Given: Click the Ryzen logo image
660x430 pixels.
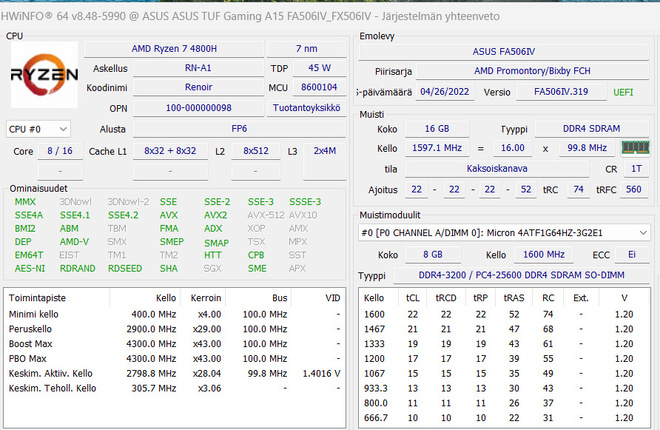Looking at the screenshot, I should pyautogui.click(x=44, y=74).
